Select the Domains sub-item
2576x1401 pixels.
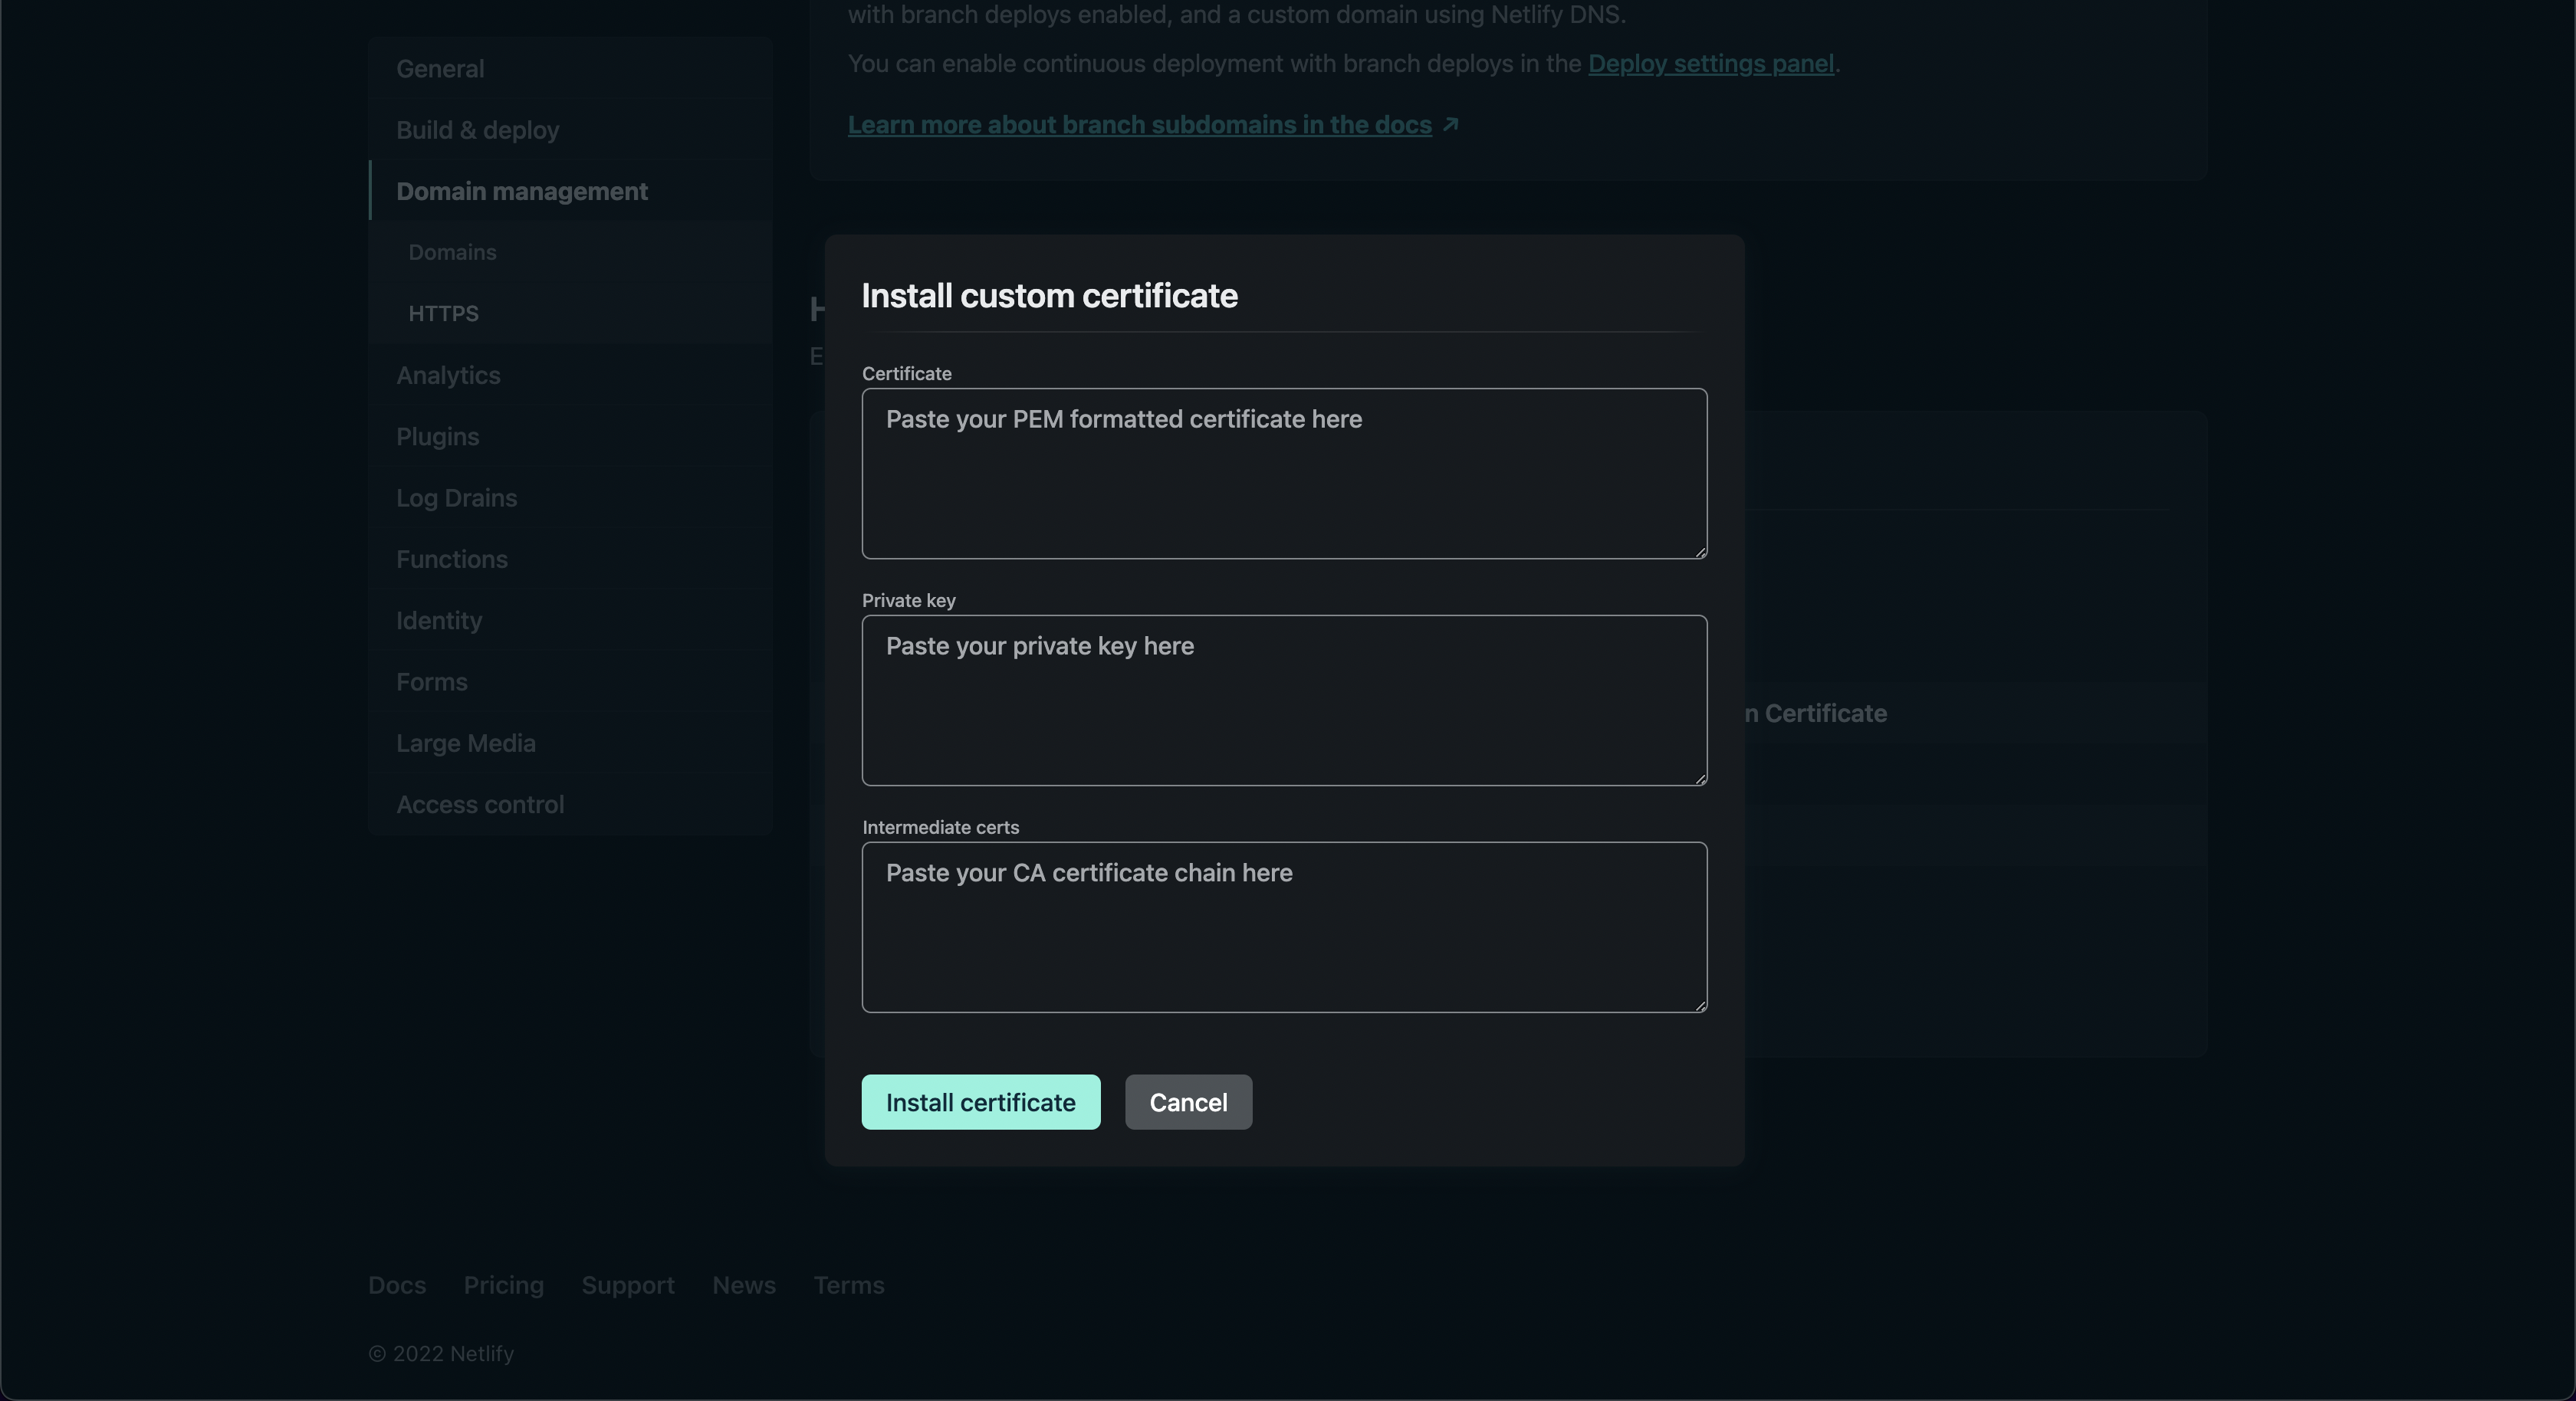tap(452, 252)
